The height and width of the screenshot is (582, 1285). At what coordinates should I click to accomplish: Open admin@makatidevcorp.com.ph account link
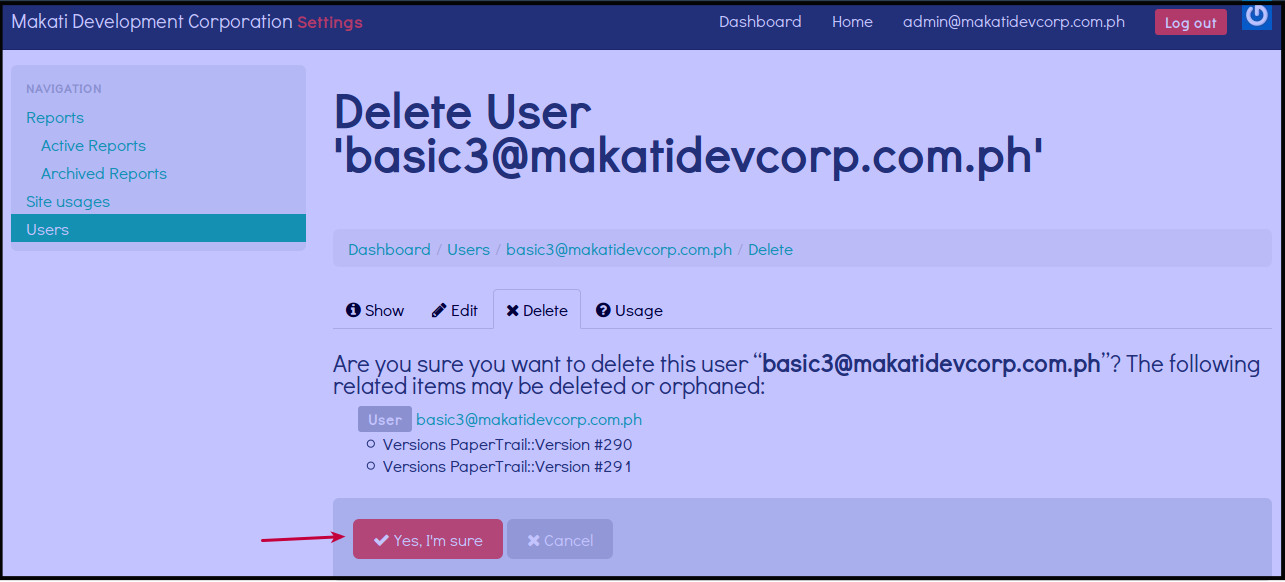tap(1014, 22)
